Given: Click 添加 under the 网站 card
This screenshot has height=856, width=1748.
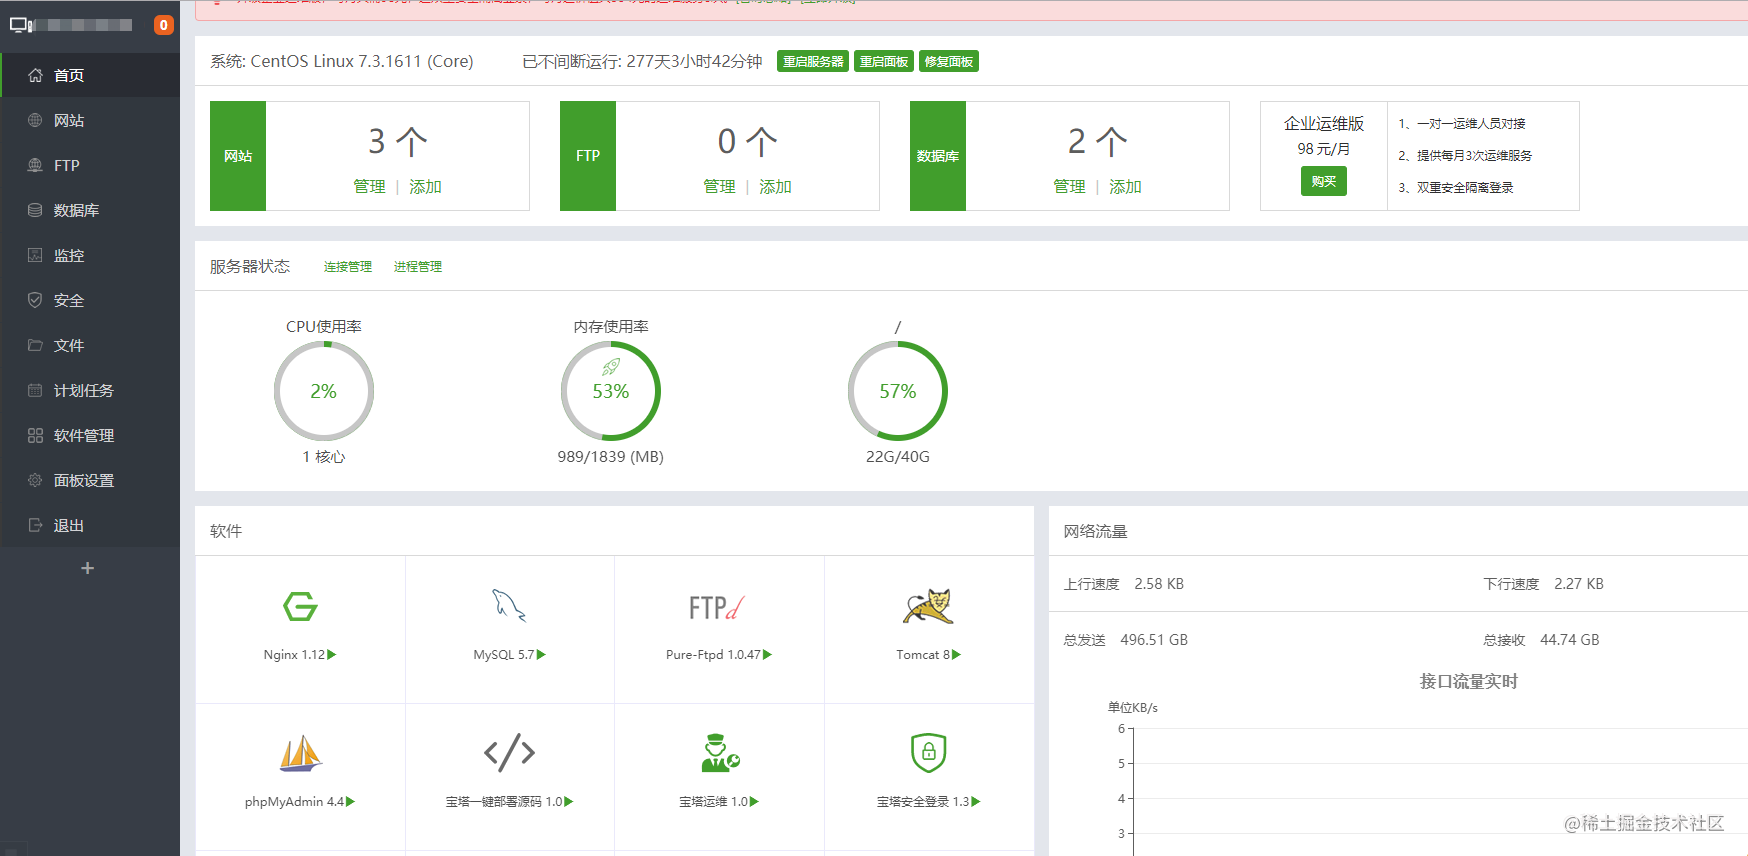Looking at the screenshot, I should point(425,186).
